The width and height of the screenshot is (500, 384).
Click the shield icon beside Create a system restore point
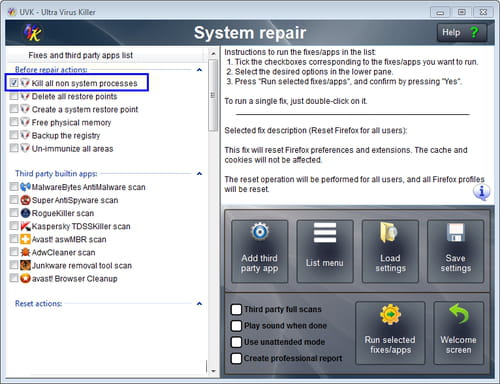click(x=25, y=109)
